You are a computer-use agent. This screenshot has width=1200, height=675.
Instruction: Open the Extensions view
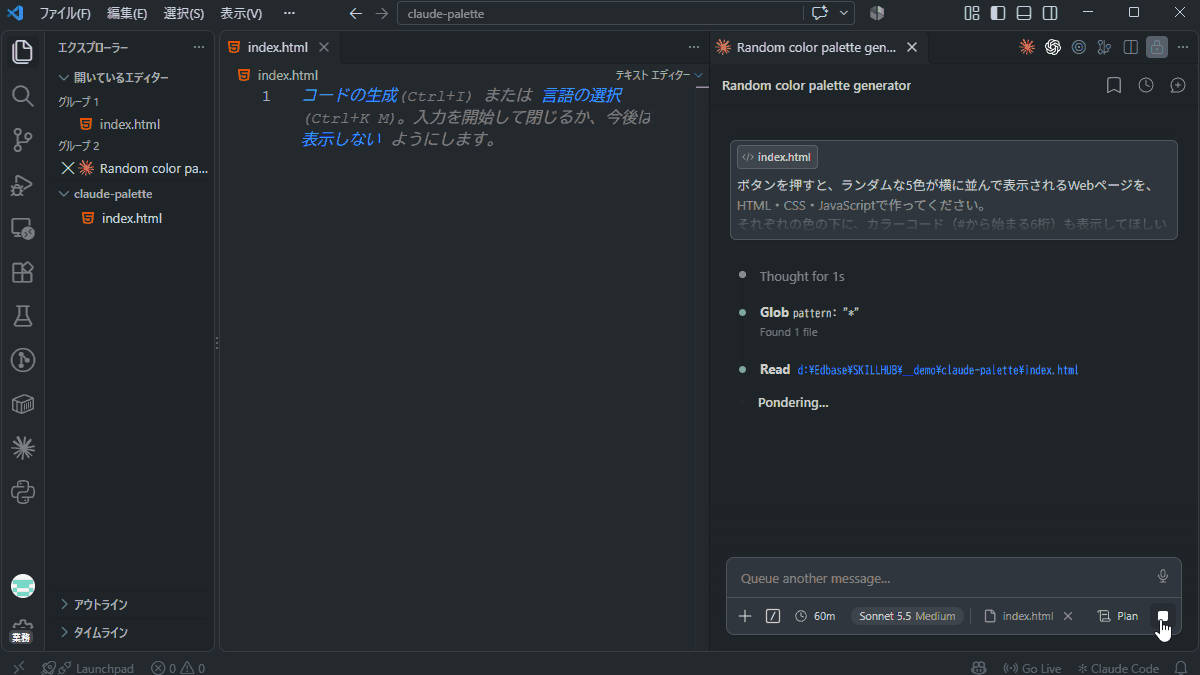point(22,272)
